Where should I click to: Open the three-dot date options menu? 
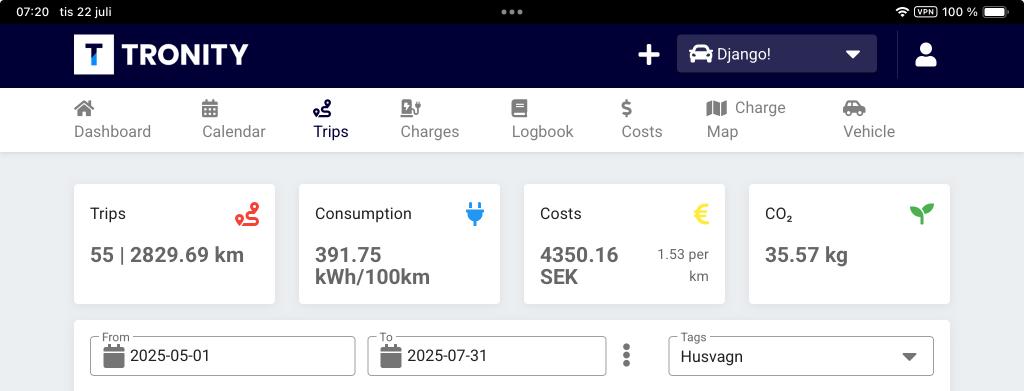(x=626, y=355)
